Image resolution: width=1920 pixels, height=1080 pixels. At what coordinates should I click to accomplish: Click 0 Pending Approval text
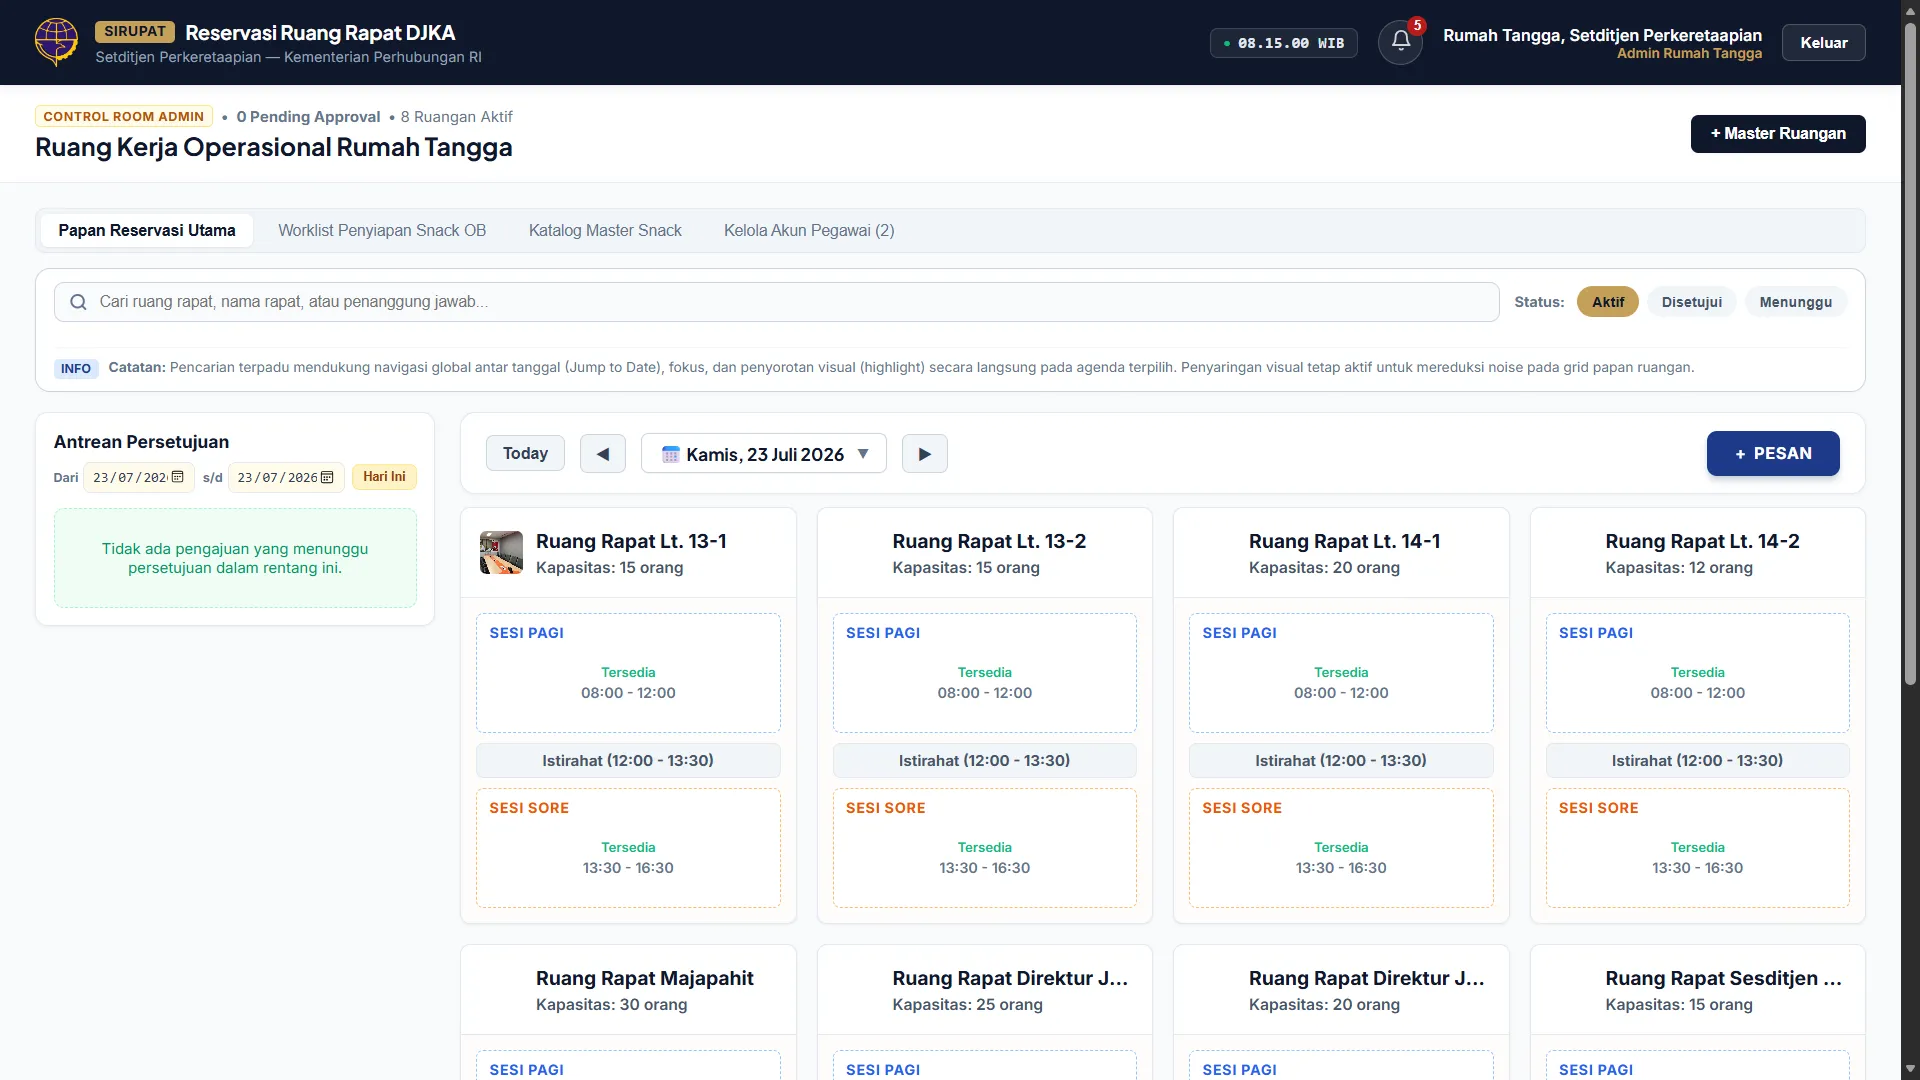[308, 117]
